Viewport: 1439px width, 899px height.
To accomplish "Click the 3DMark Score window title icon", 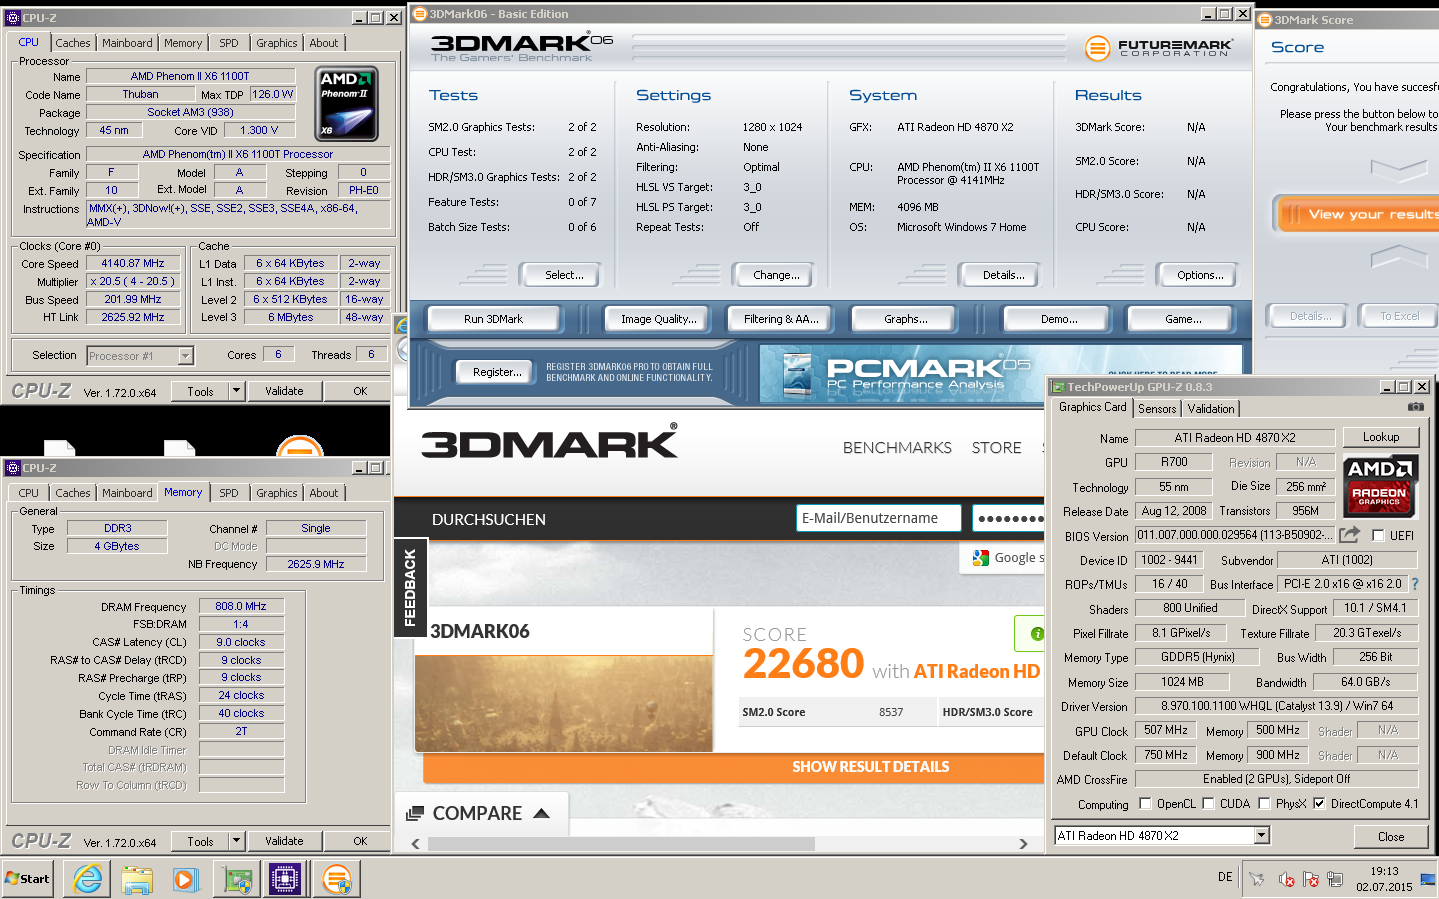I will [x=1265, y=19].
